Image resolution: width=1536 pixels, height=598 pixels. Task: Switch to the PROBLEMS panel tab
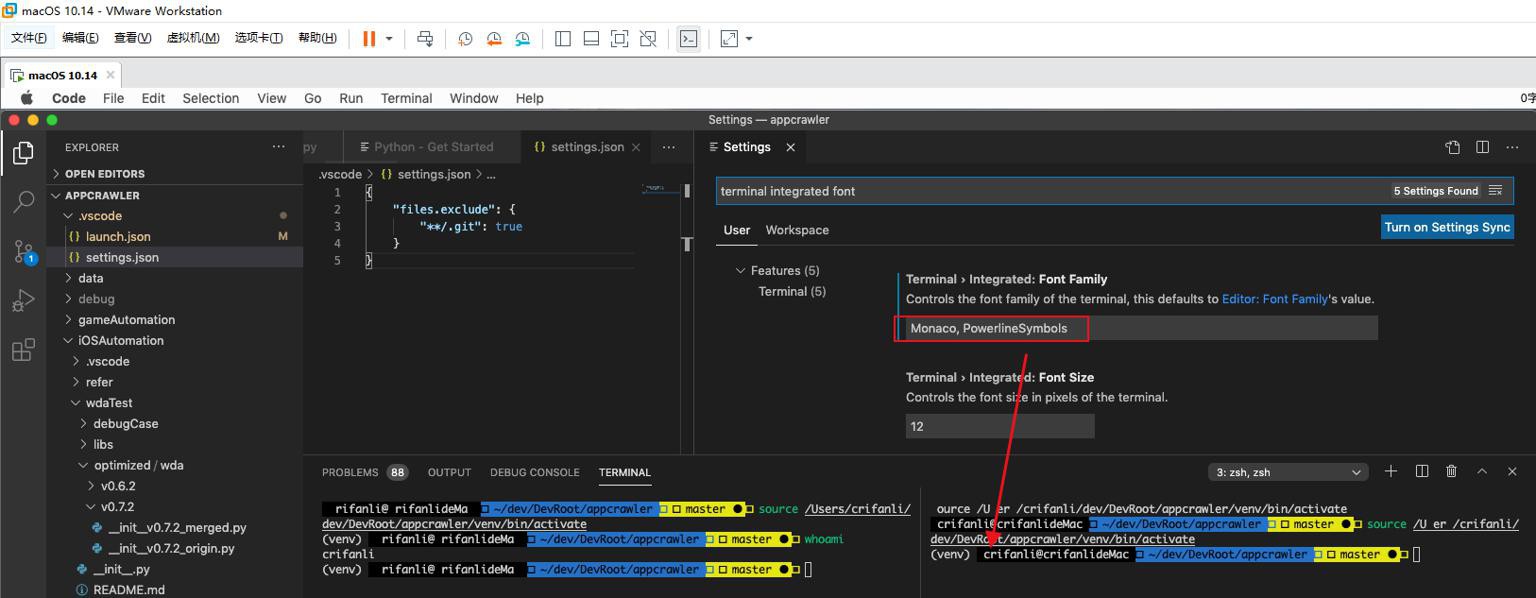point(350,472)
